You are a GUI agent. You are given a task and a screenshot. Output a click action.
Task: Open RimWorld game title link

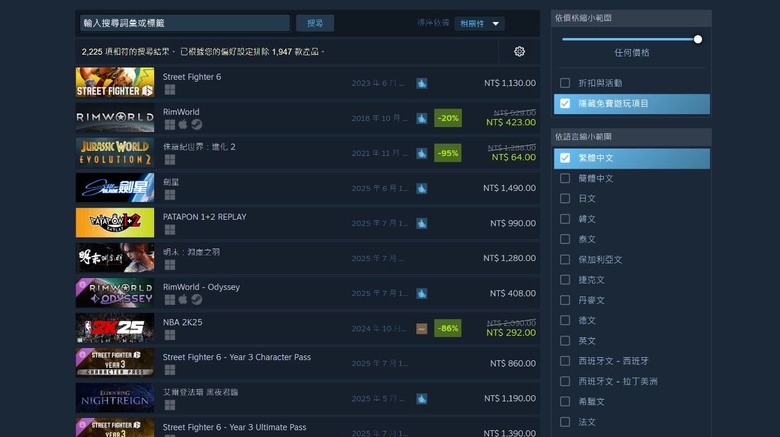pos(181,112)
